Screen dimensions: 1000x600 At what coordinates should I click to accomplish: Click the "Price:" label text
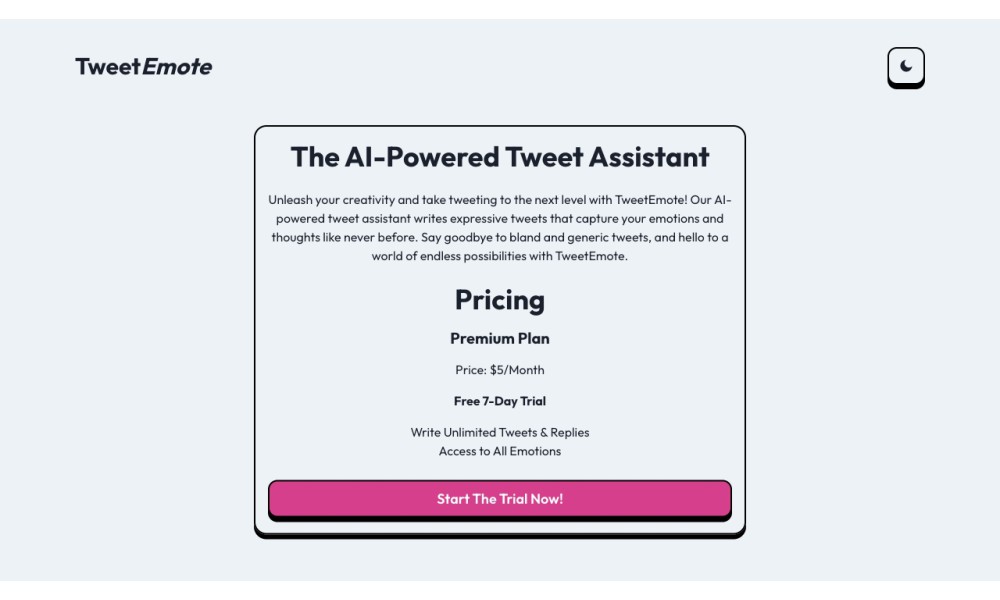coord(471,370)
